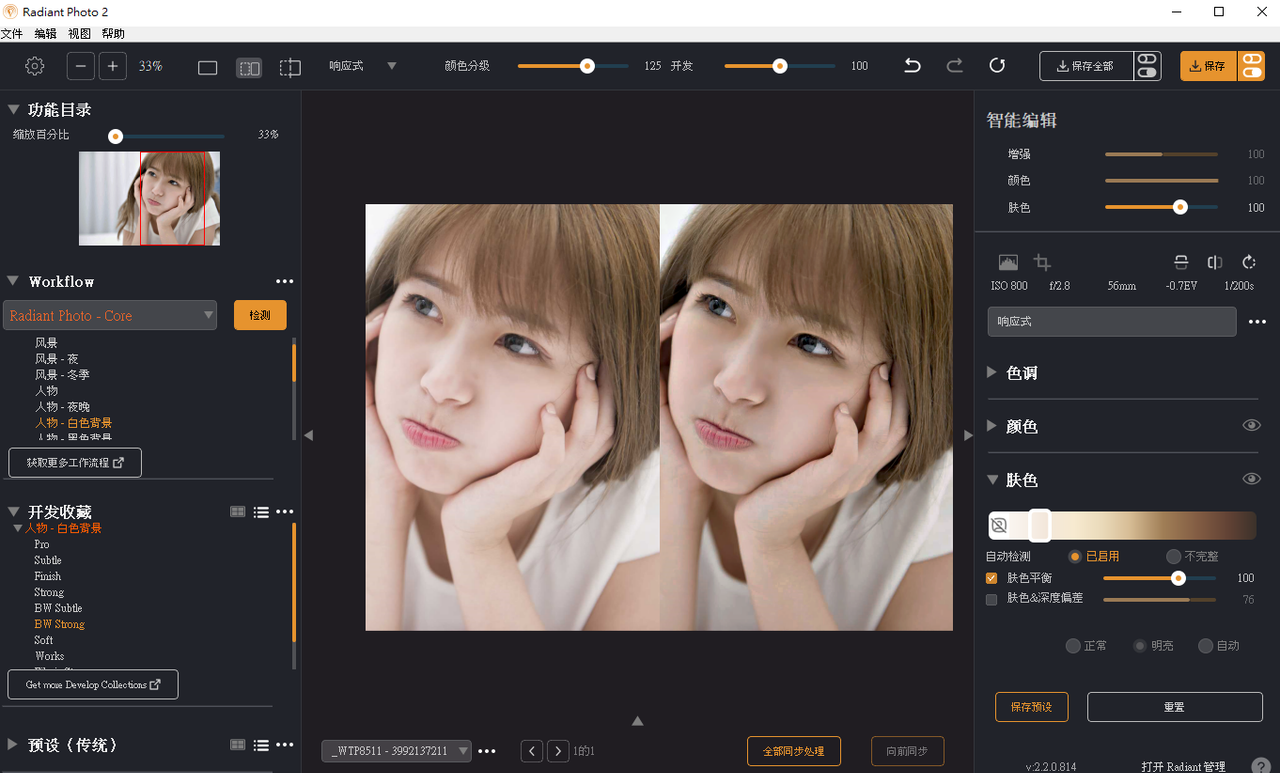Expand the 预设（传统）section
Screen dimensions: 1280x773
coord(14,745)
